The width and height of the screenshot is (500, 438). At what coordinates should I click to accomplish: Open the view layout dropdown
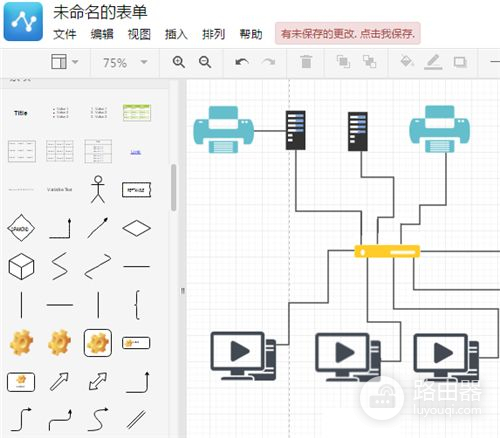point(64,62)
